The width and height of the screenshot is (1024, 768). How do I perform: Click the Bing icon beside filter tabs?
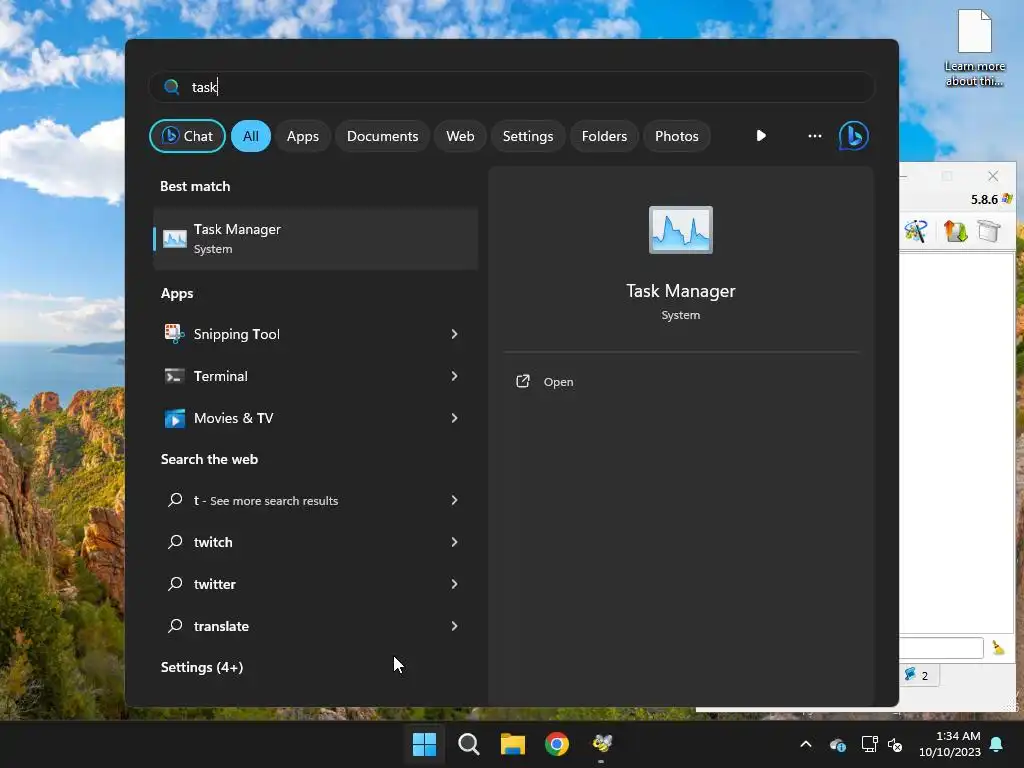point(854,136)
